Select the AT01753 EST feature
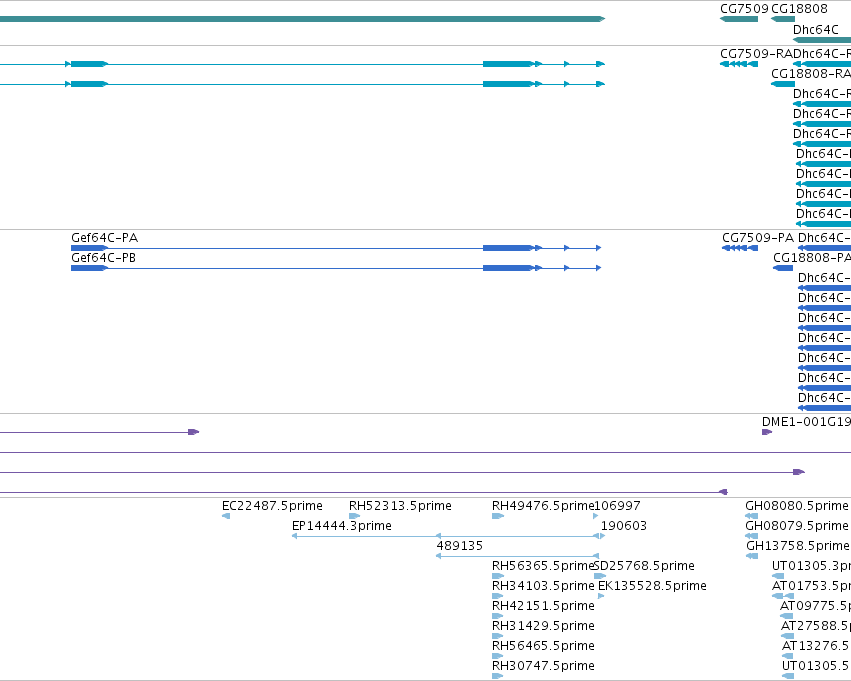The height and width of the screenshot is (681, 851). pos(782,596)
